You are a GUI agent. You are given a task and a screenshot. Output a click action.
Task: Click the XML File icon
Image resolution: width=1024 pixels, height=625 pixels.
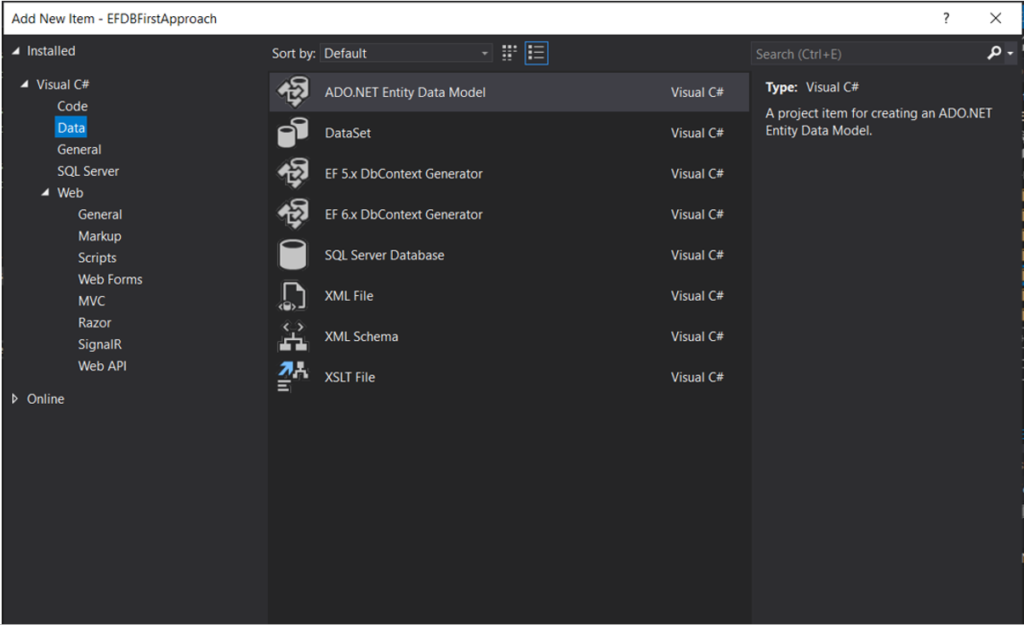pos(293,296)
